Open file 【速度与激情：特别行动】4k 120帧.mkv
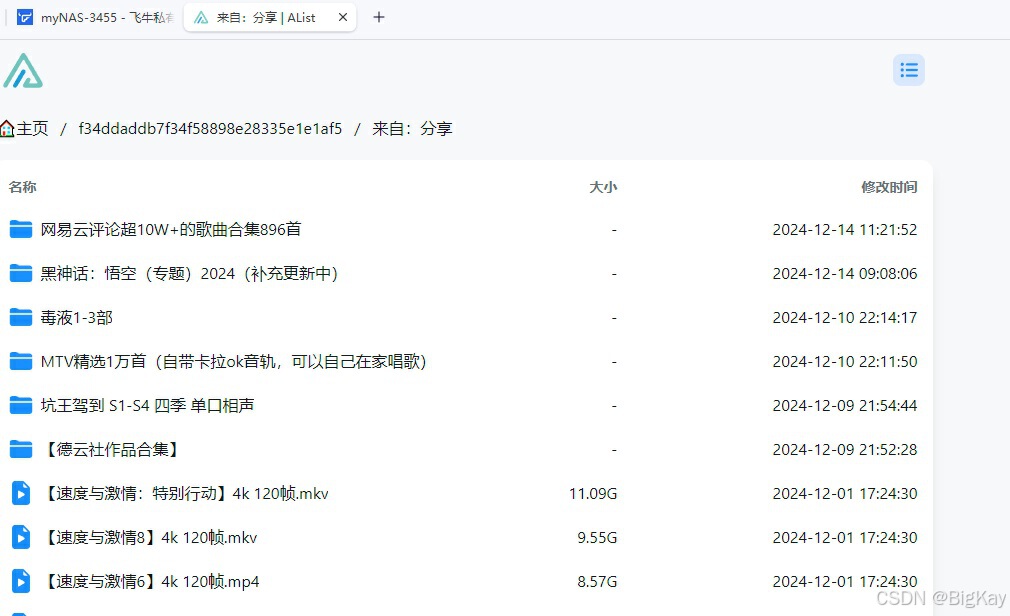The height and width of the screenshot is (616, 1010). click(x=185, y=494)
